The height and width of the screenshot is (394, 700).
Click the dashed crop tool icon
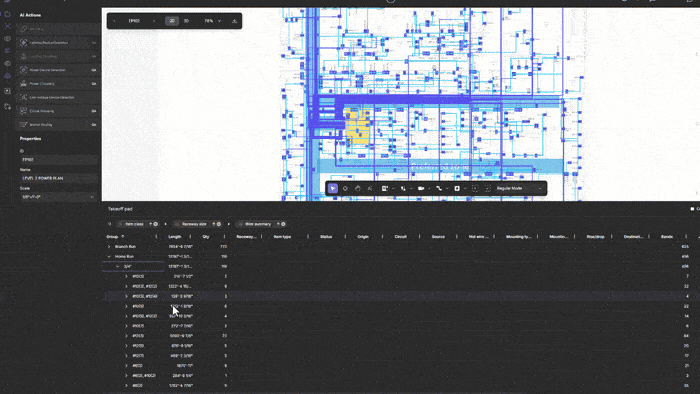pos(488,189)
